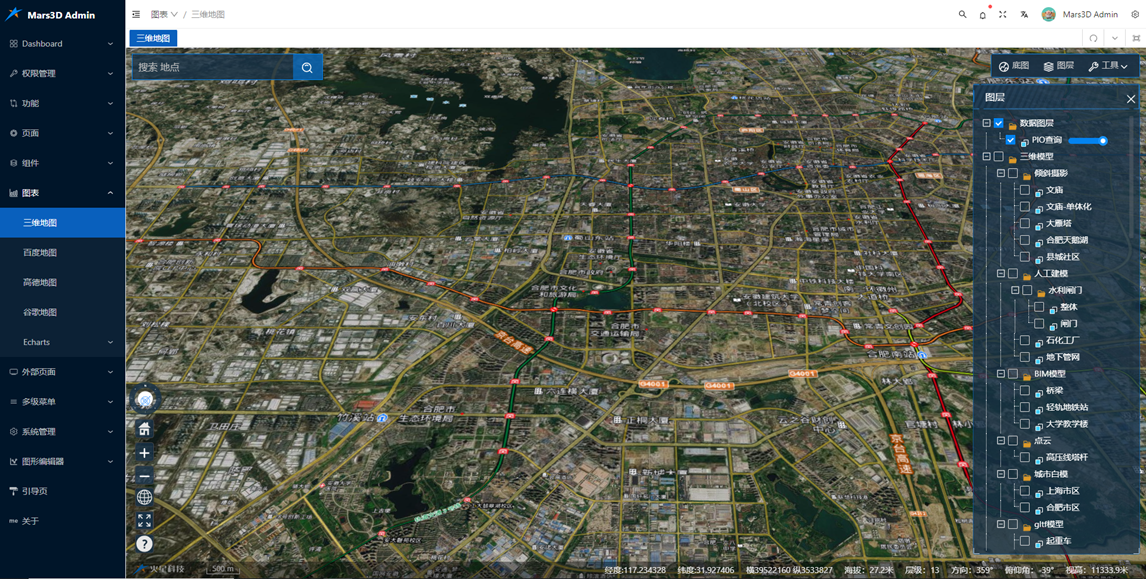Check the 大雁塔 layer checkbox
Viewport: 1146px width, 579px height.
[x=1025, y=223]
